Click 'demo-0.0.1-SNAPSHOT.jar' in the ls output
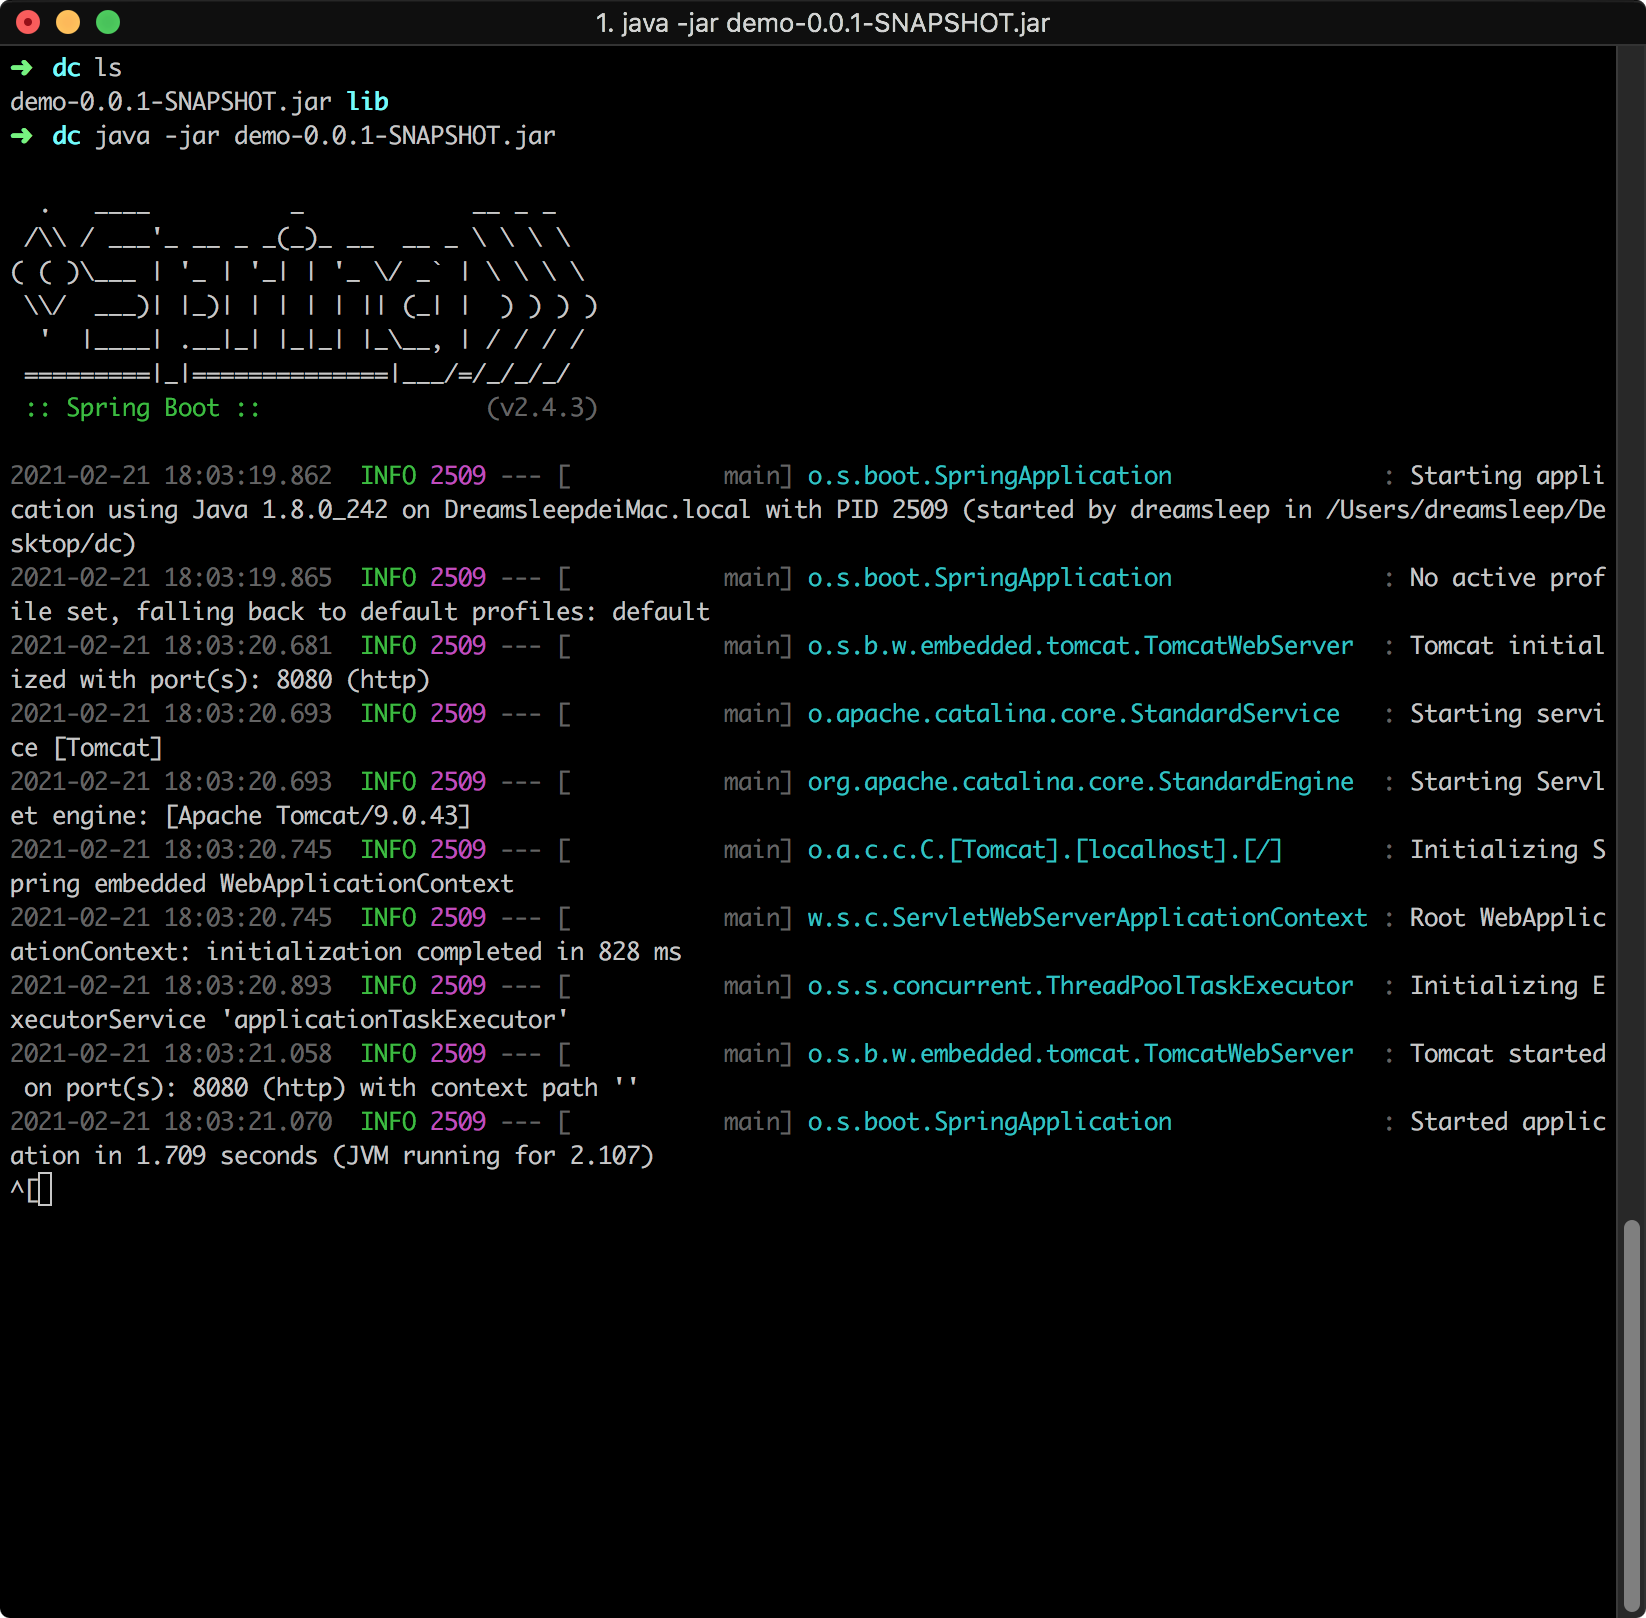Viewport: 1646px width, 1618px height. pyautogui.click(x=171, y=101)
